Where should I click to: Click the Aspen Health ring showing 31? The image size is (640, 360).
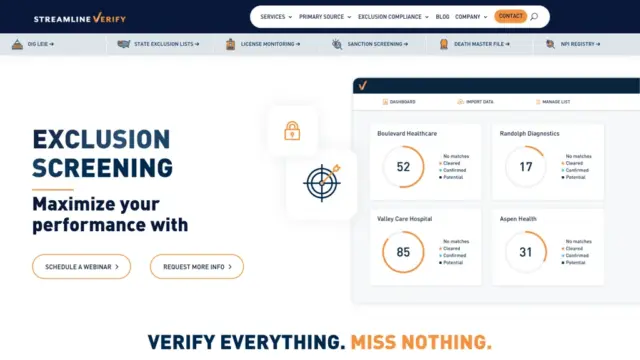point(526,252)
